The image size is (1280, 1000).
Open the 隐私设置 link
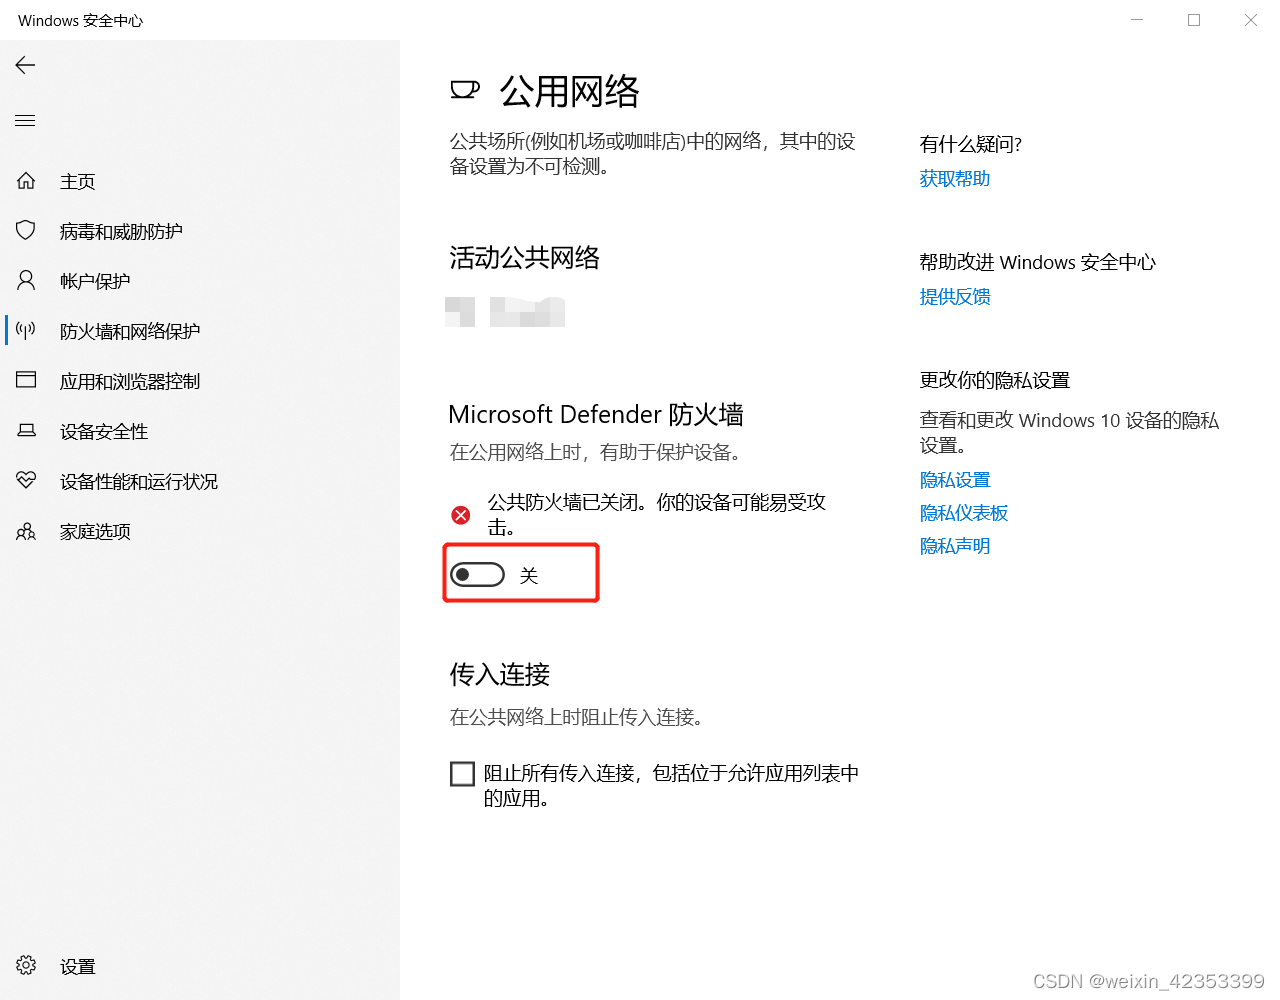(x=955, y=480)
